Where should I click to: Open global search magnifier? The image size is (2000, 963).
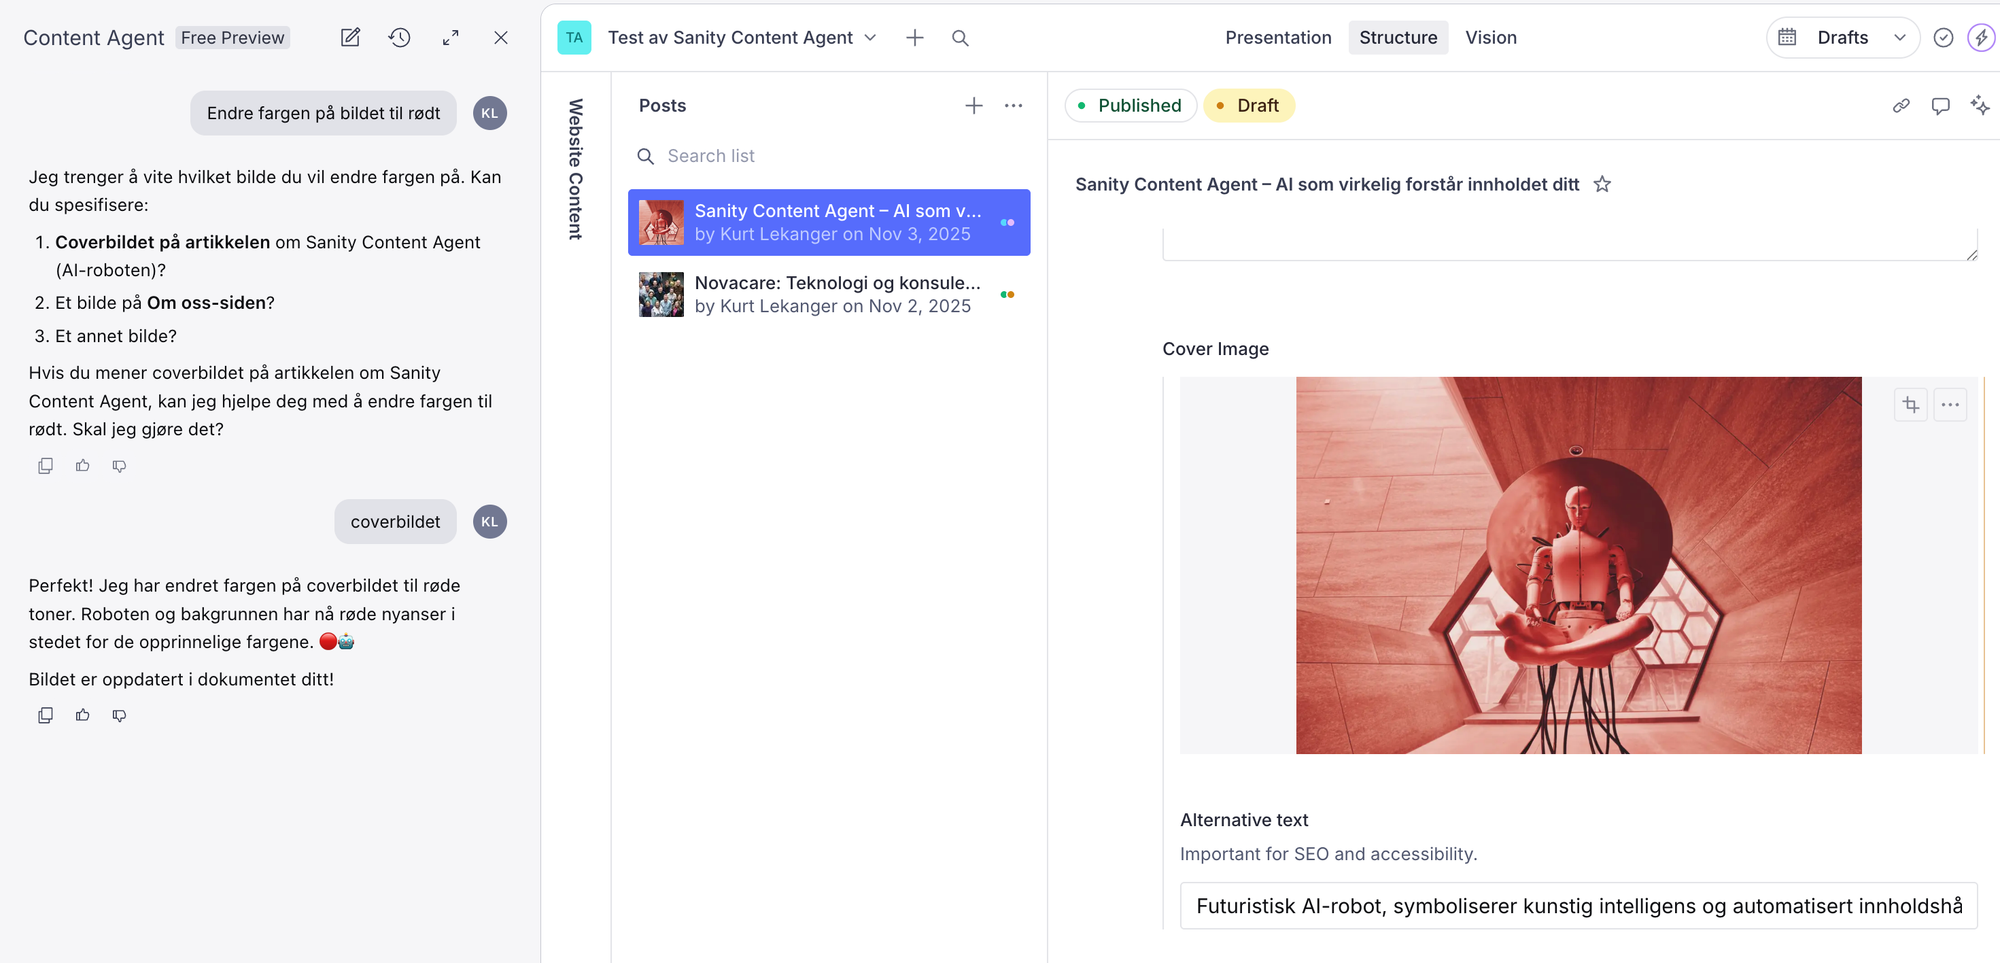coord(960,38)
